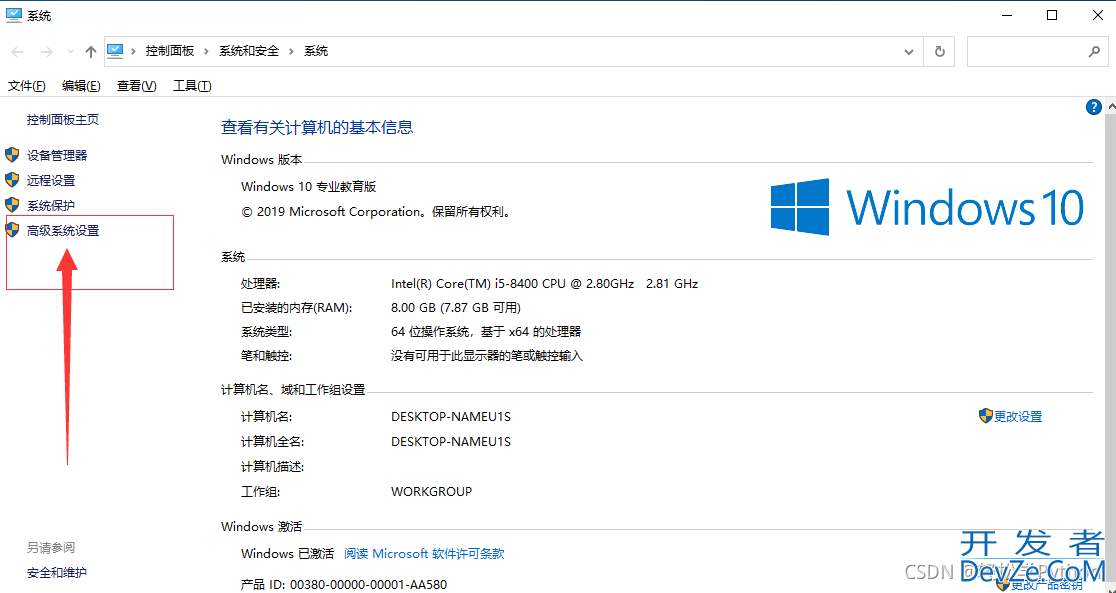This screenshot has width=1116, height=593.
Task: Expand chevron after 控制面板 breadcrumb
Action: pos(206,51)
